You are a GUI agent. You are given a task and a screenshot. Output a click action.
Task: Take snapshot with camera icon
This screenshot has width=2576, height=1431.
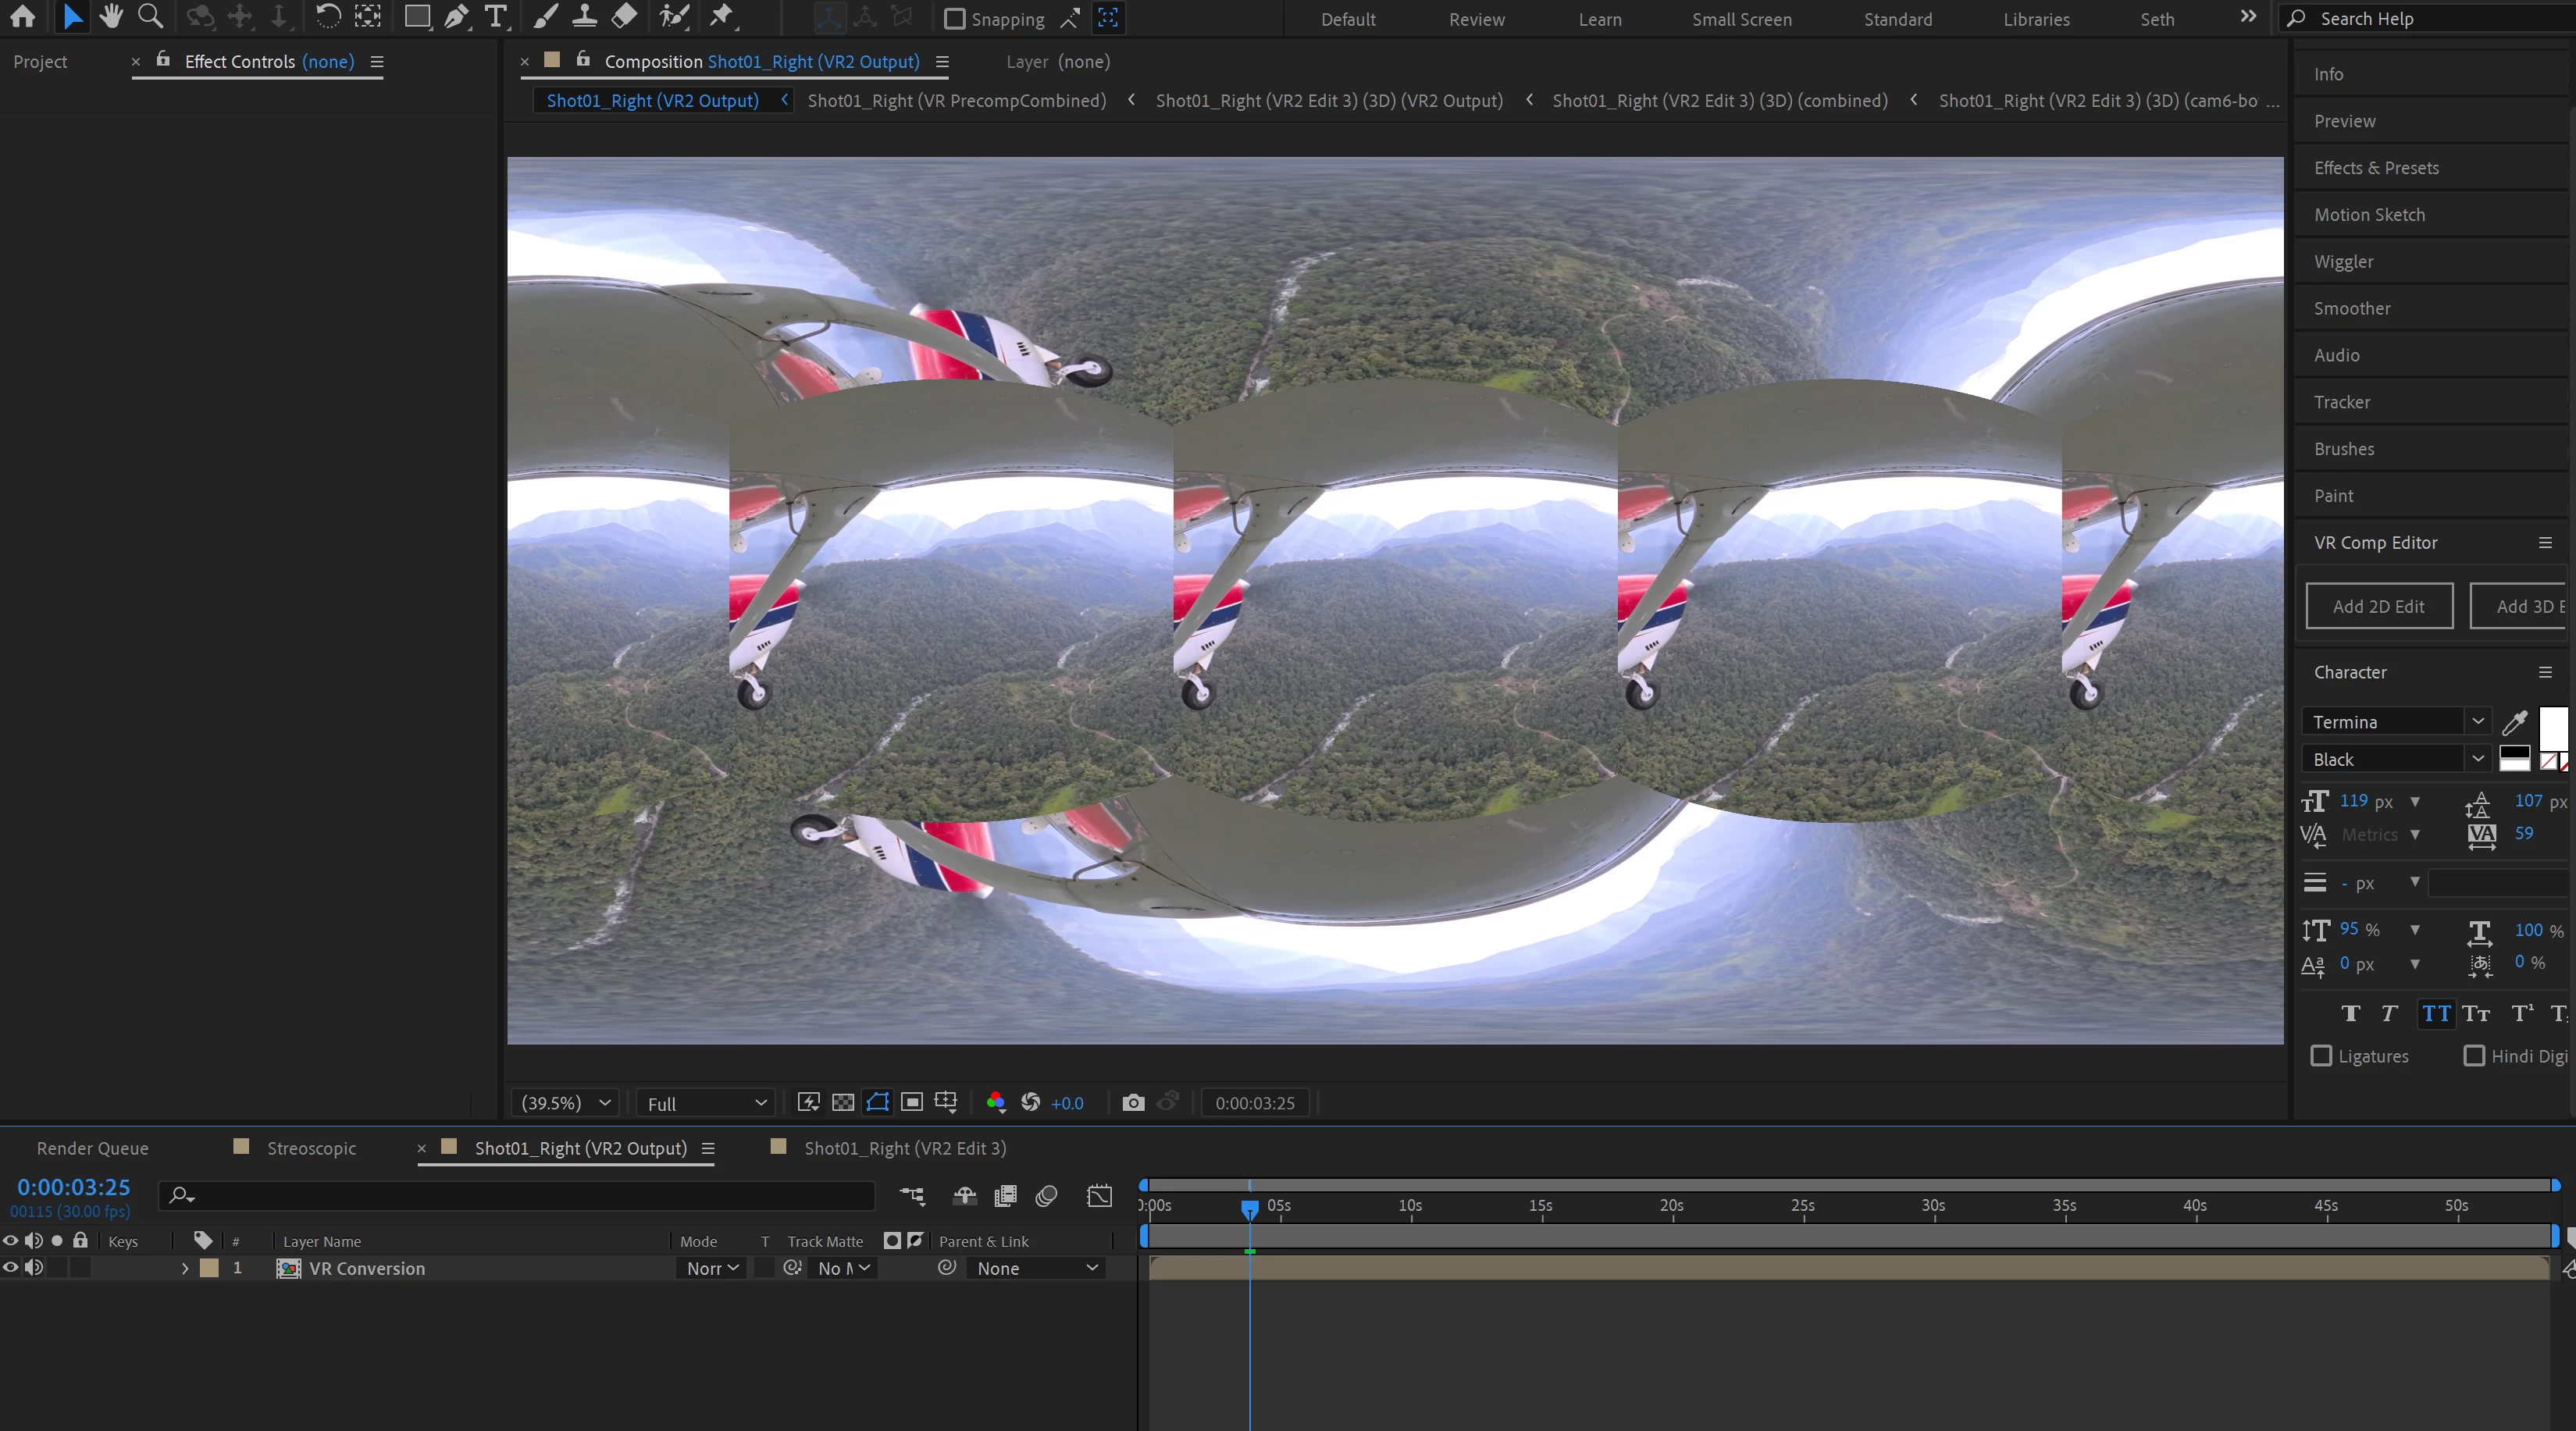tap(1132, 1102)
